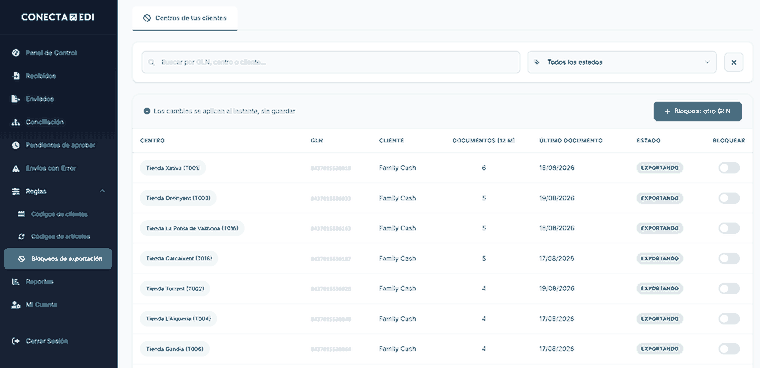Click the info icon beside the instant-changes note
760x368 pixels.
[x=147, y=111]
